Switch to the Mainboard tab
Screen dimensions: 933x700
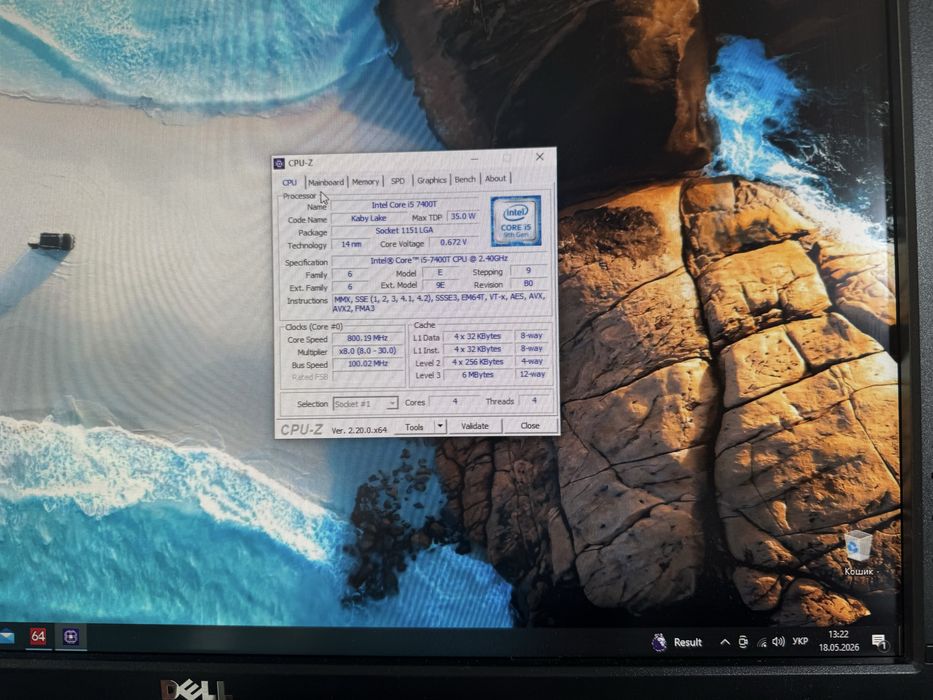[x=325, y=182]
